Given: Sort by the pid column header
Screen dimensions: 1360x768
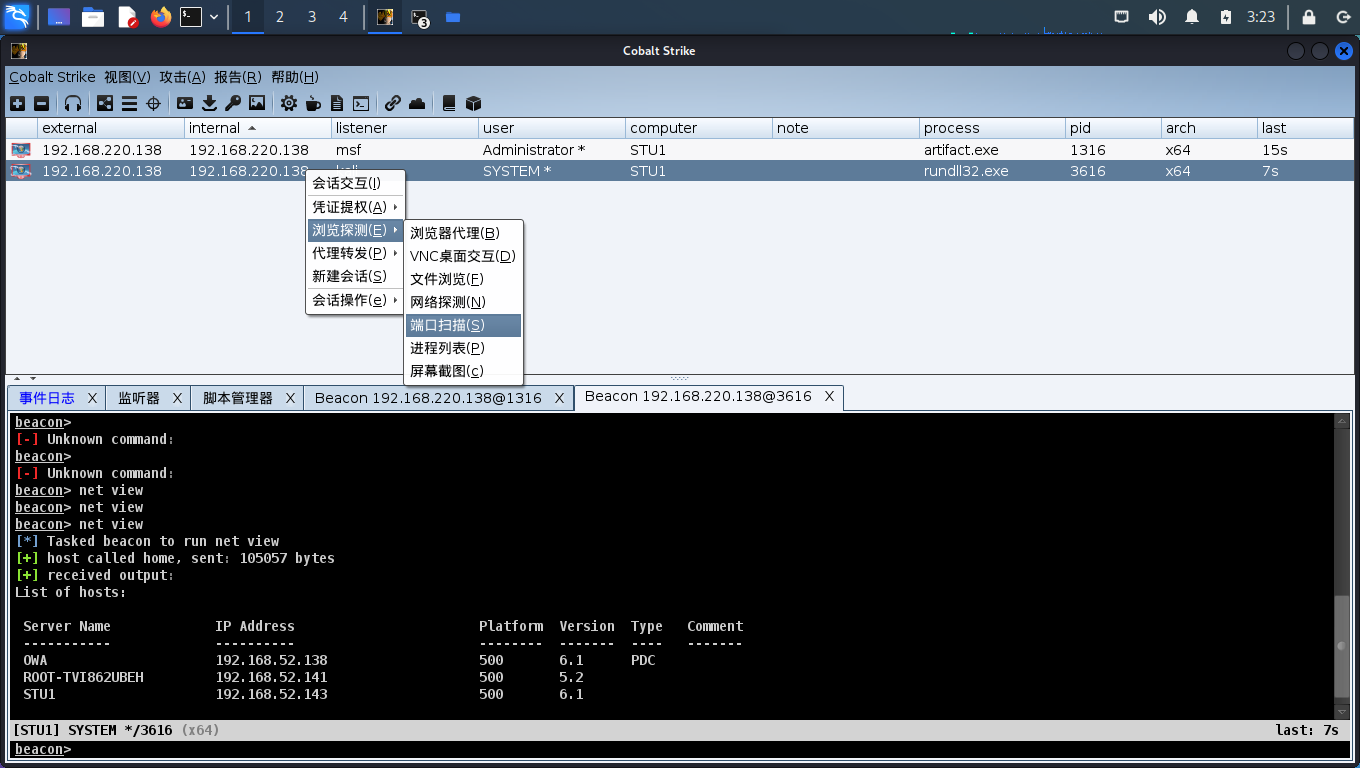Looking at the screenshot, I should [1112, 128].
